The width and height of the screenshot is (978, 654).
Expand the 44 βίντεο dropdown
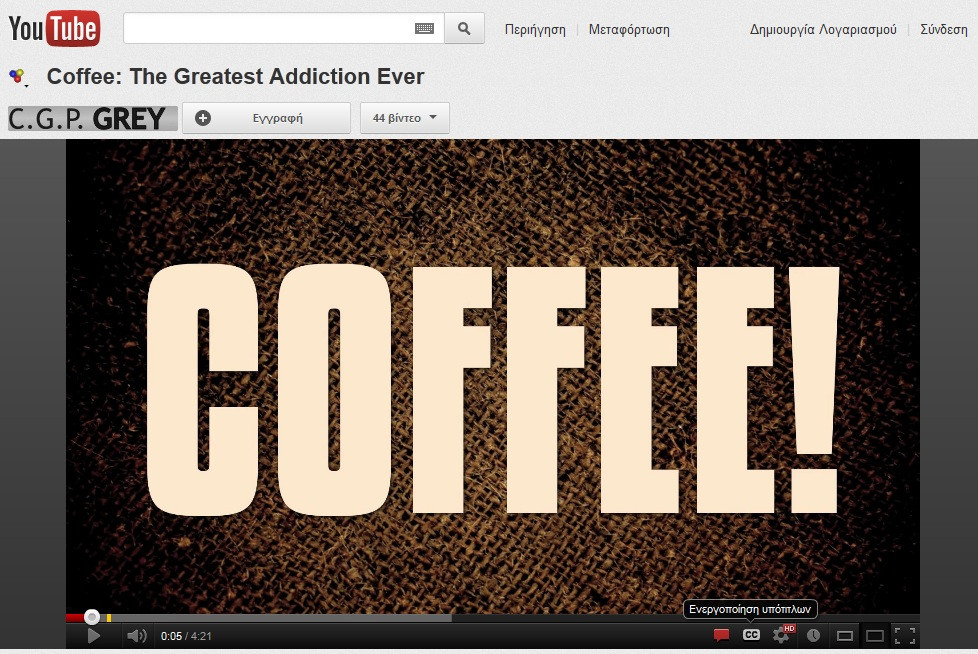405,118
